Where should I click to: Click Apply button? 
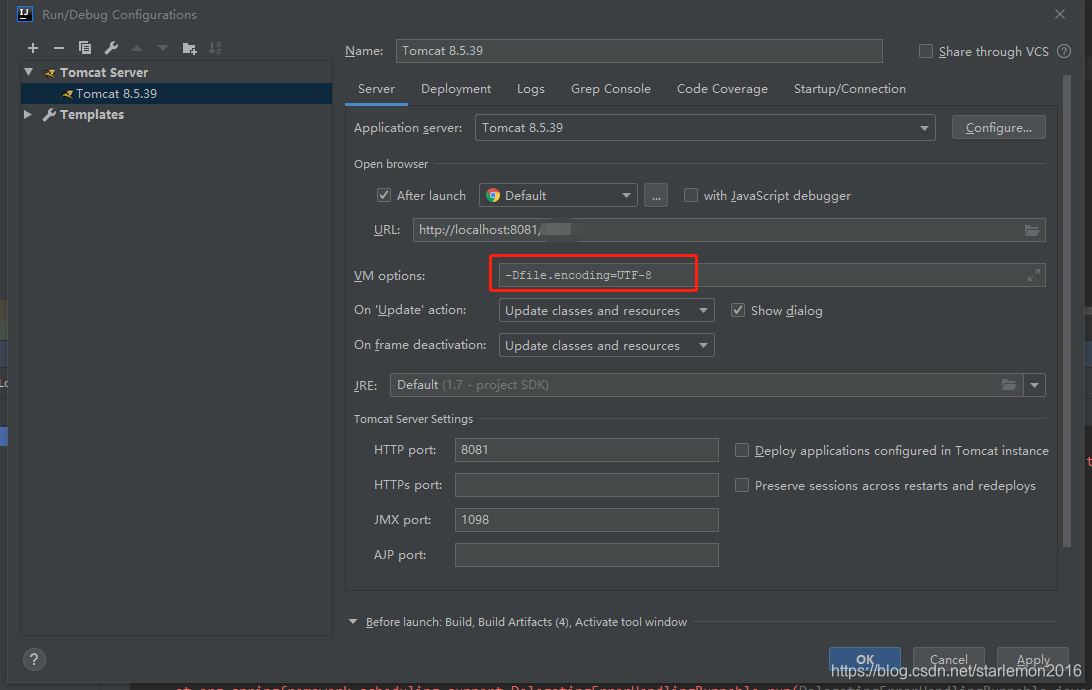click(x=1033, y=659)
